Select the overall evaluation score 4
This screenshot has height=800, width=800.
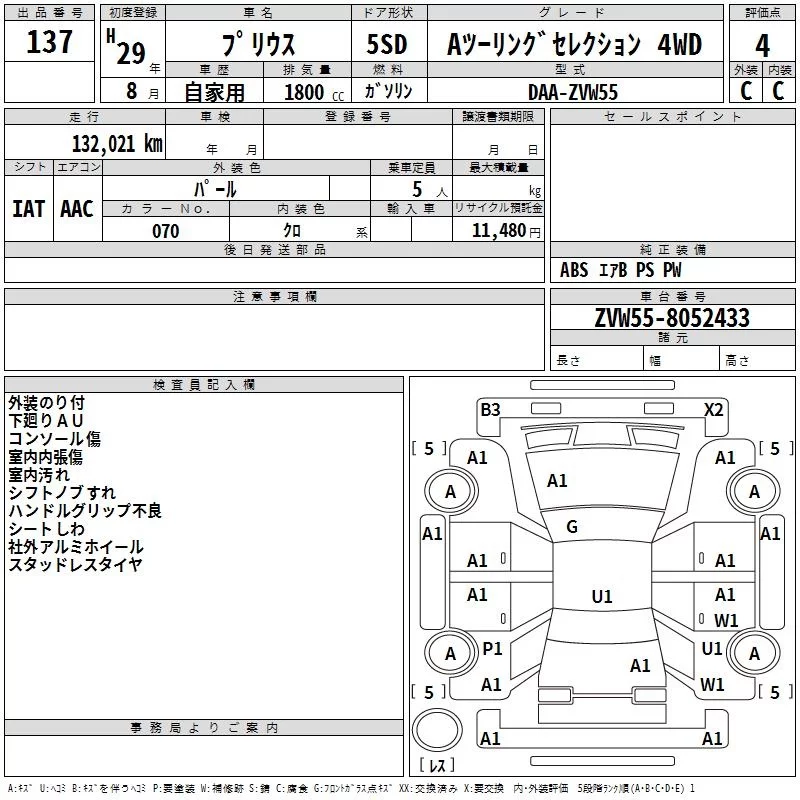click(x=763, y=44)
